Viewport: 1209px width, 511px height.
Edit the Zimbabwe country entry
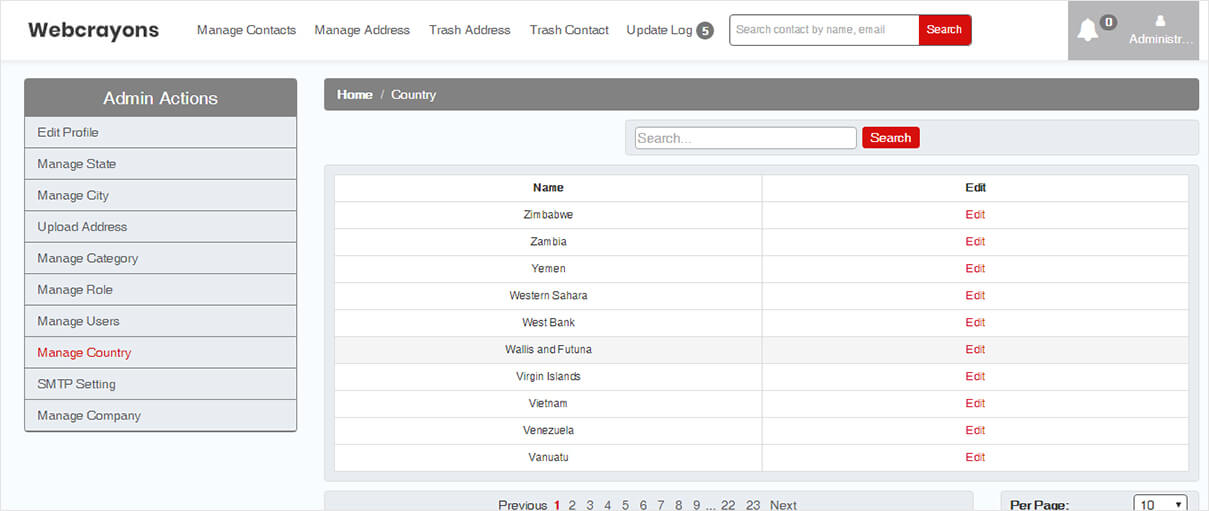(975, 215)
